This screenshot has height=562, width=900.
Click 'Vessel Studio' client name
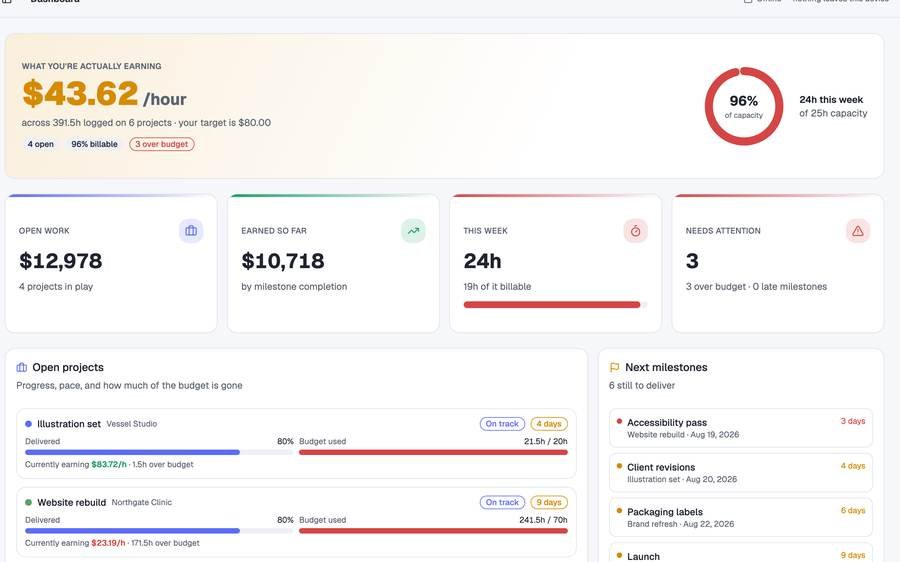click(x=131, y=424)
